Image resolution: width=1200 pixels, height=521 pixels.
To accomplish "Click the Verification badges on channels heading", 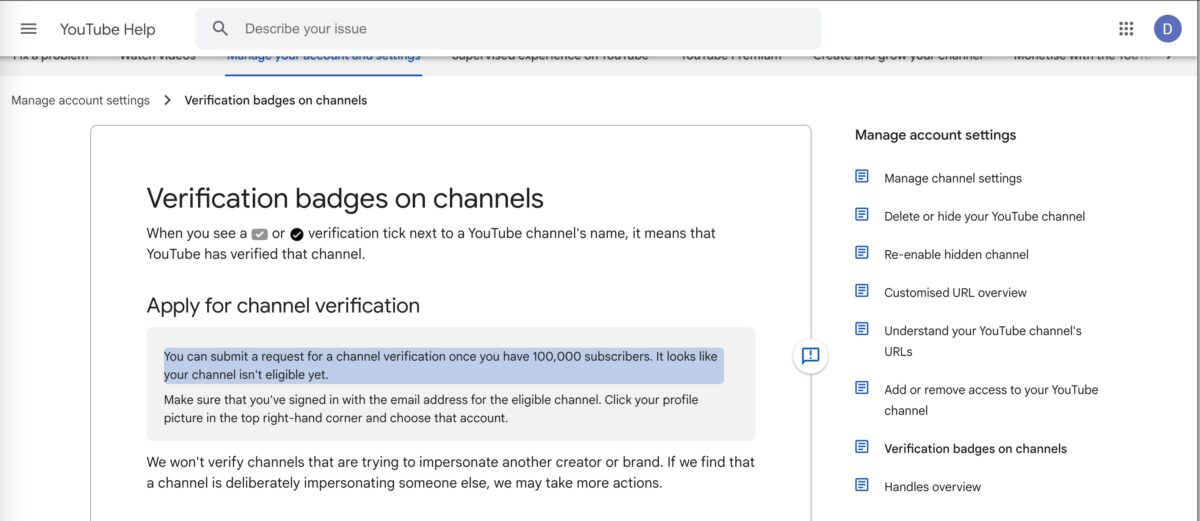I will tap(345, 197).
